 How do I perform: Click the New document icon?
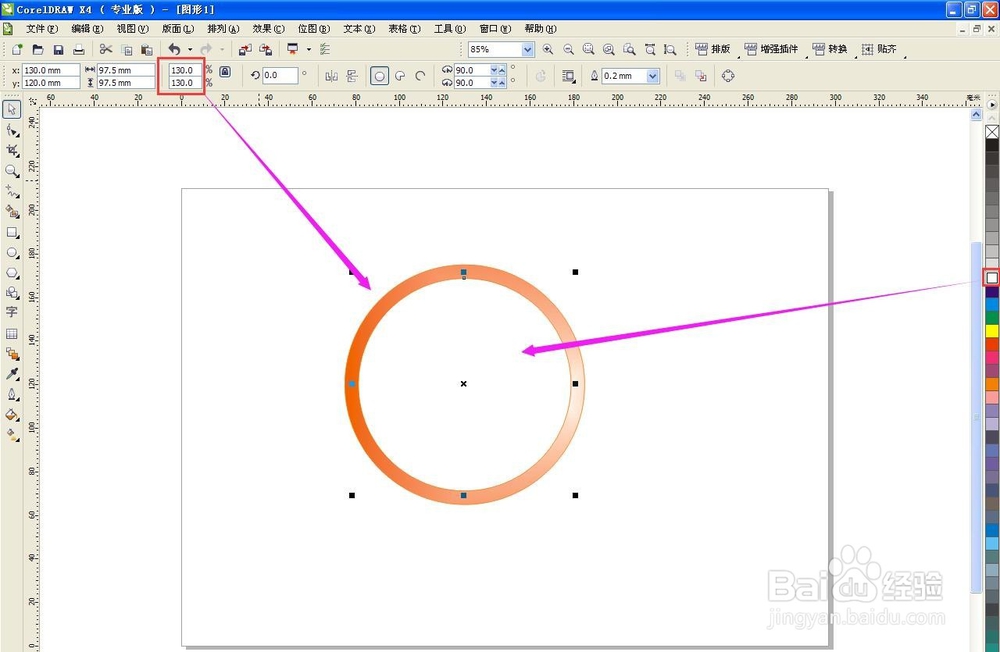click(17, 49)
